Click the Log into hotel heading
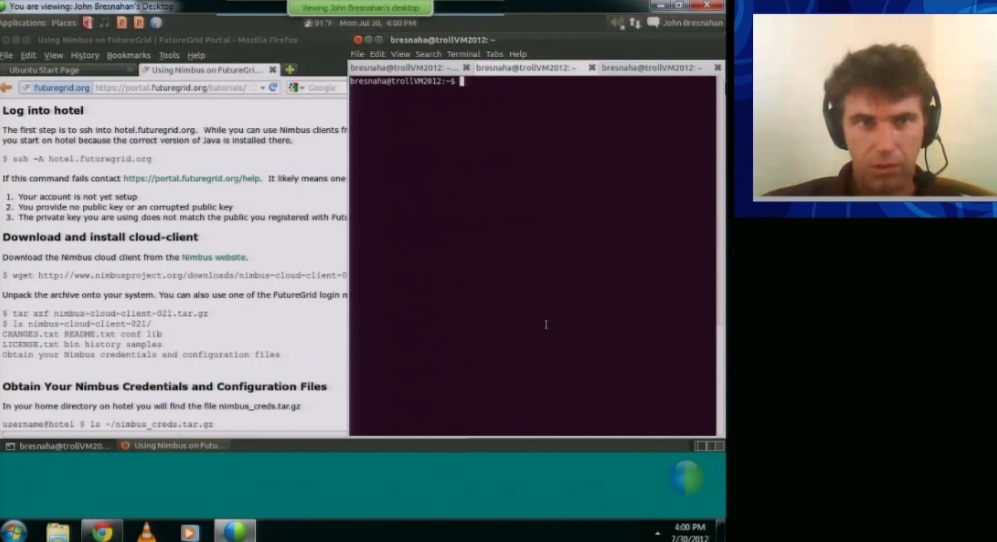This screenshot has height=542, width=997. (43, 111)
